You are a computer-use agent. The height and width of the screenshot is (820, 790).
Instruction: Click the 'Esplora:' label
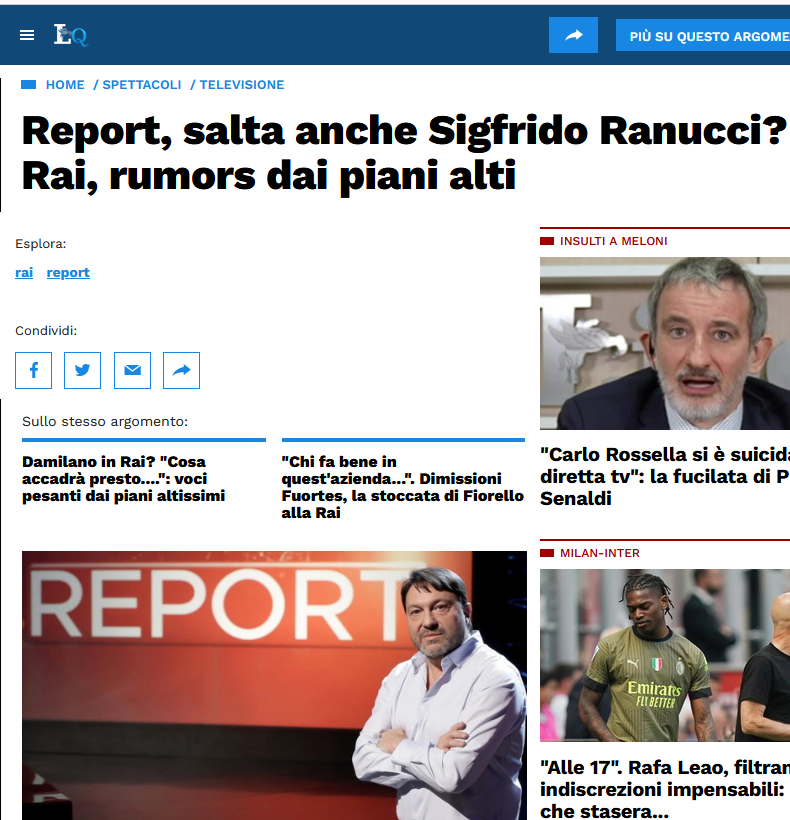point(41,244)
